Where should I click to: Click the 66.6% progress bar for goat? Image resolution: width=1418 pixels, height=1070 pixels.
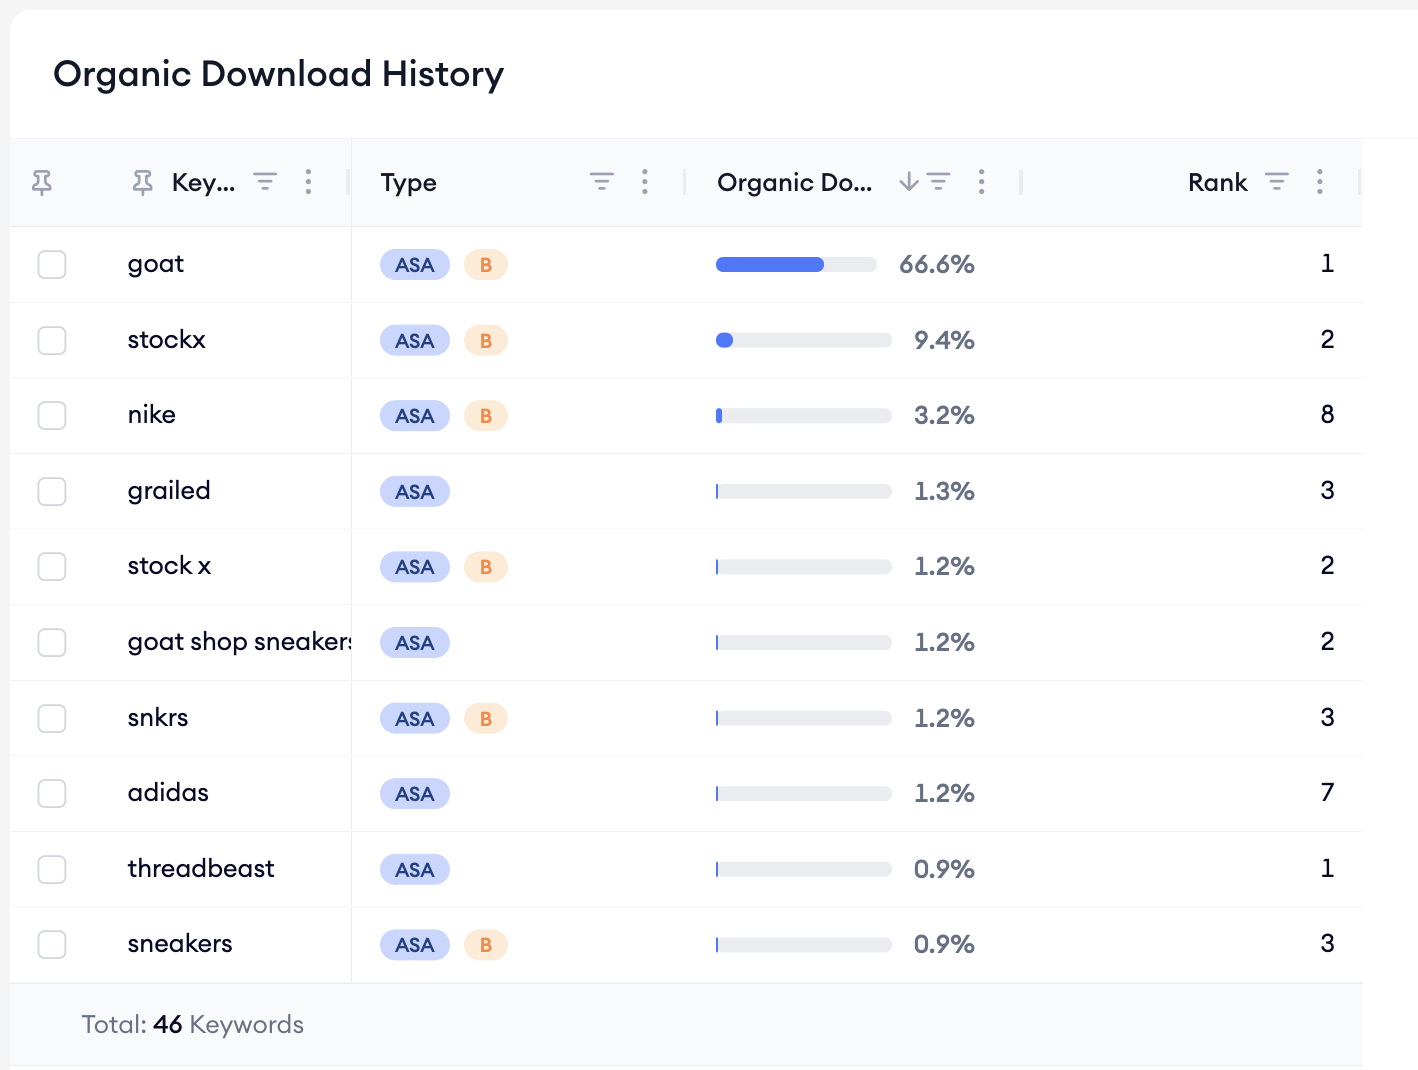[796, 265]
